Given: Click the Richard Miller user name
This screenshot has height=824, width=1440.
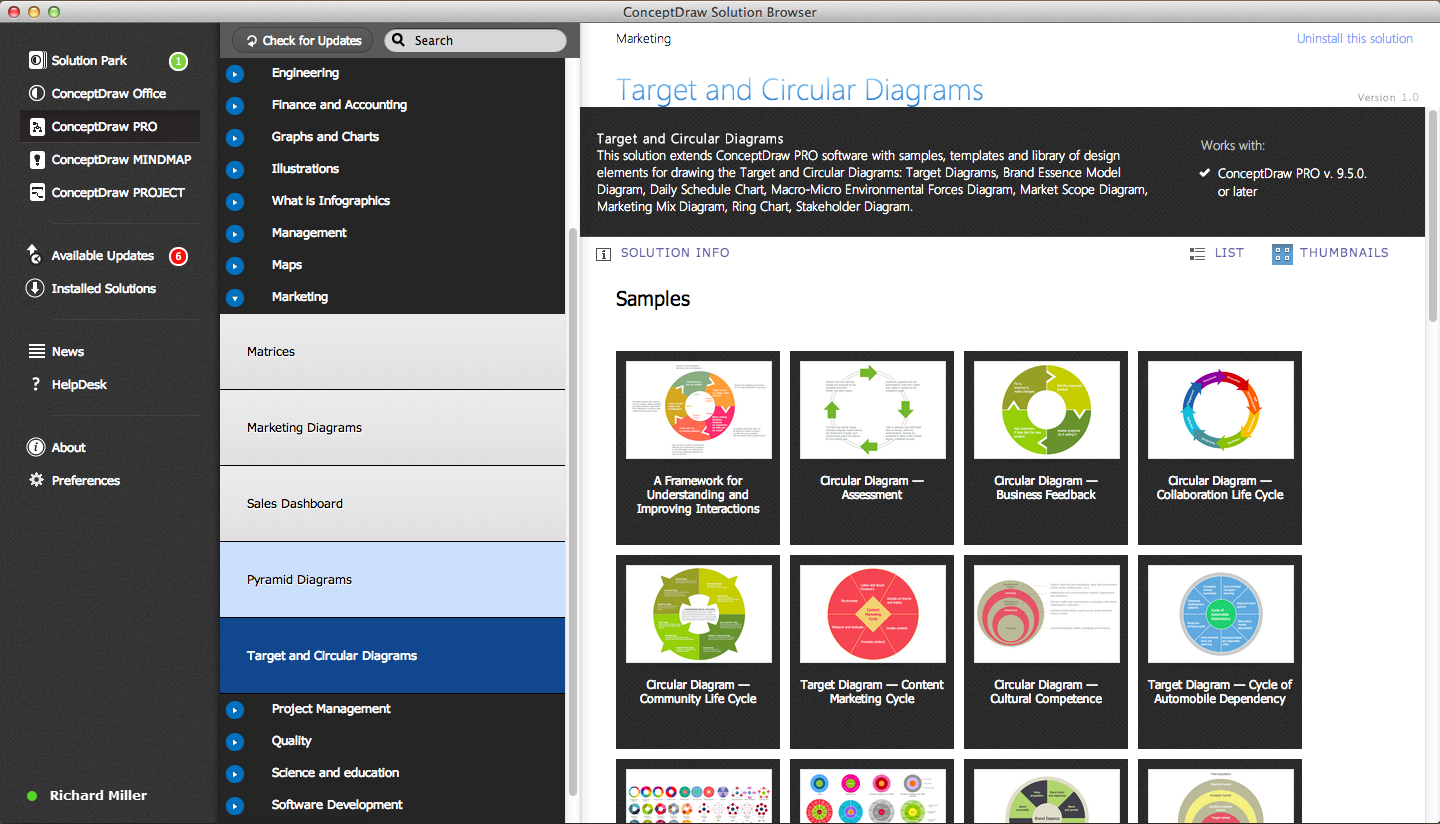Looking at the screenshot, I should click(x=98, y=796).
